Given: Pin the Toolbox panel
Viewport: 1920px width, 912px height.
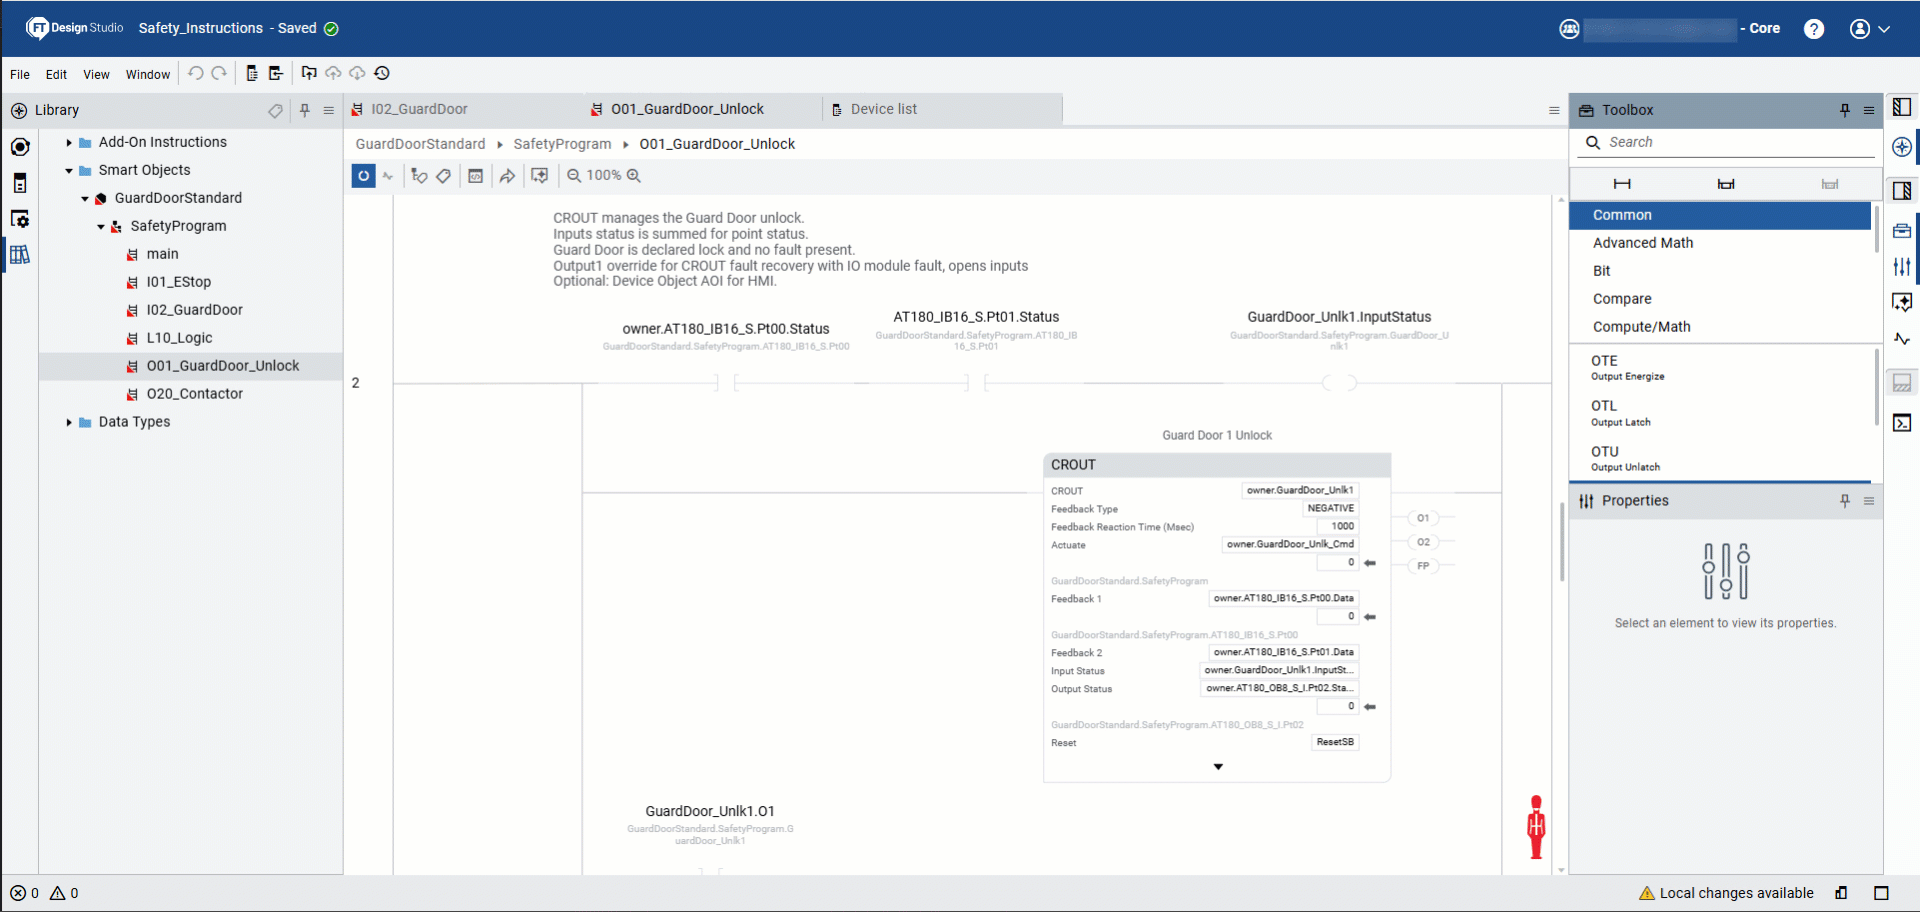Looking at the screenshot, I should (1844, 110).
